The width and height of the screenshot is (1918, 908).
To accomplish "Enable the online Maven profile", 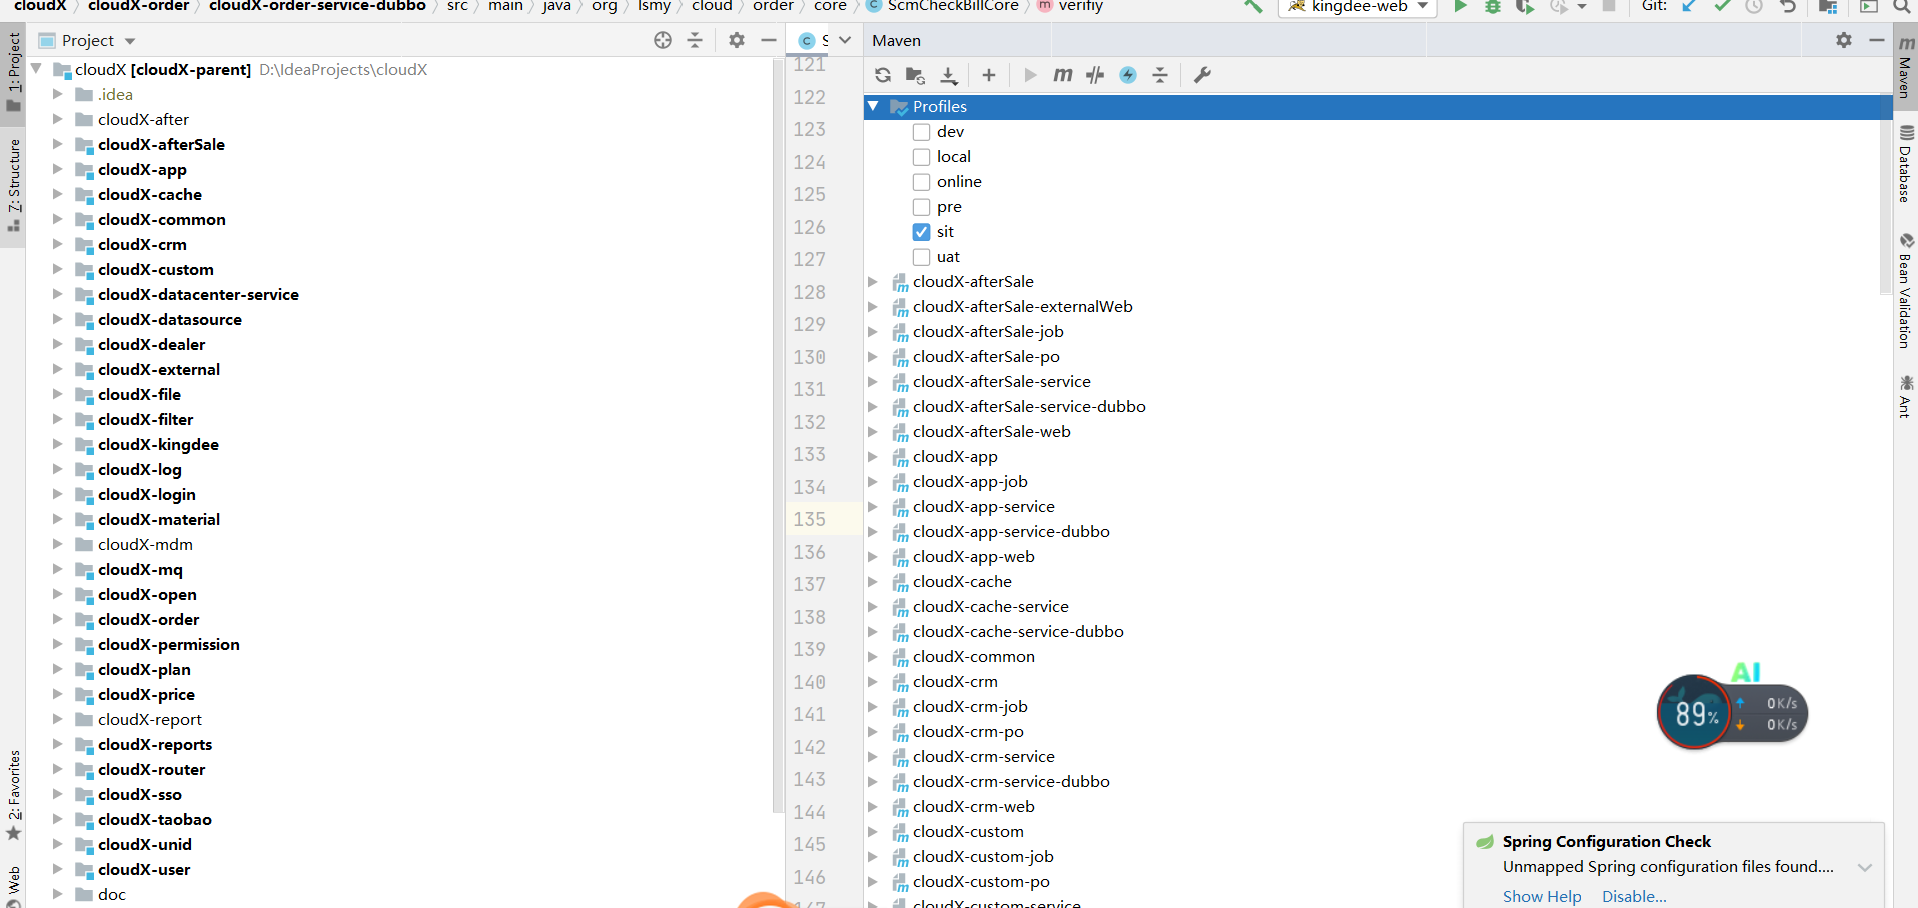I will tap(922, 182).
